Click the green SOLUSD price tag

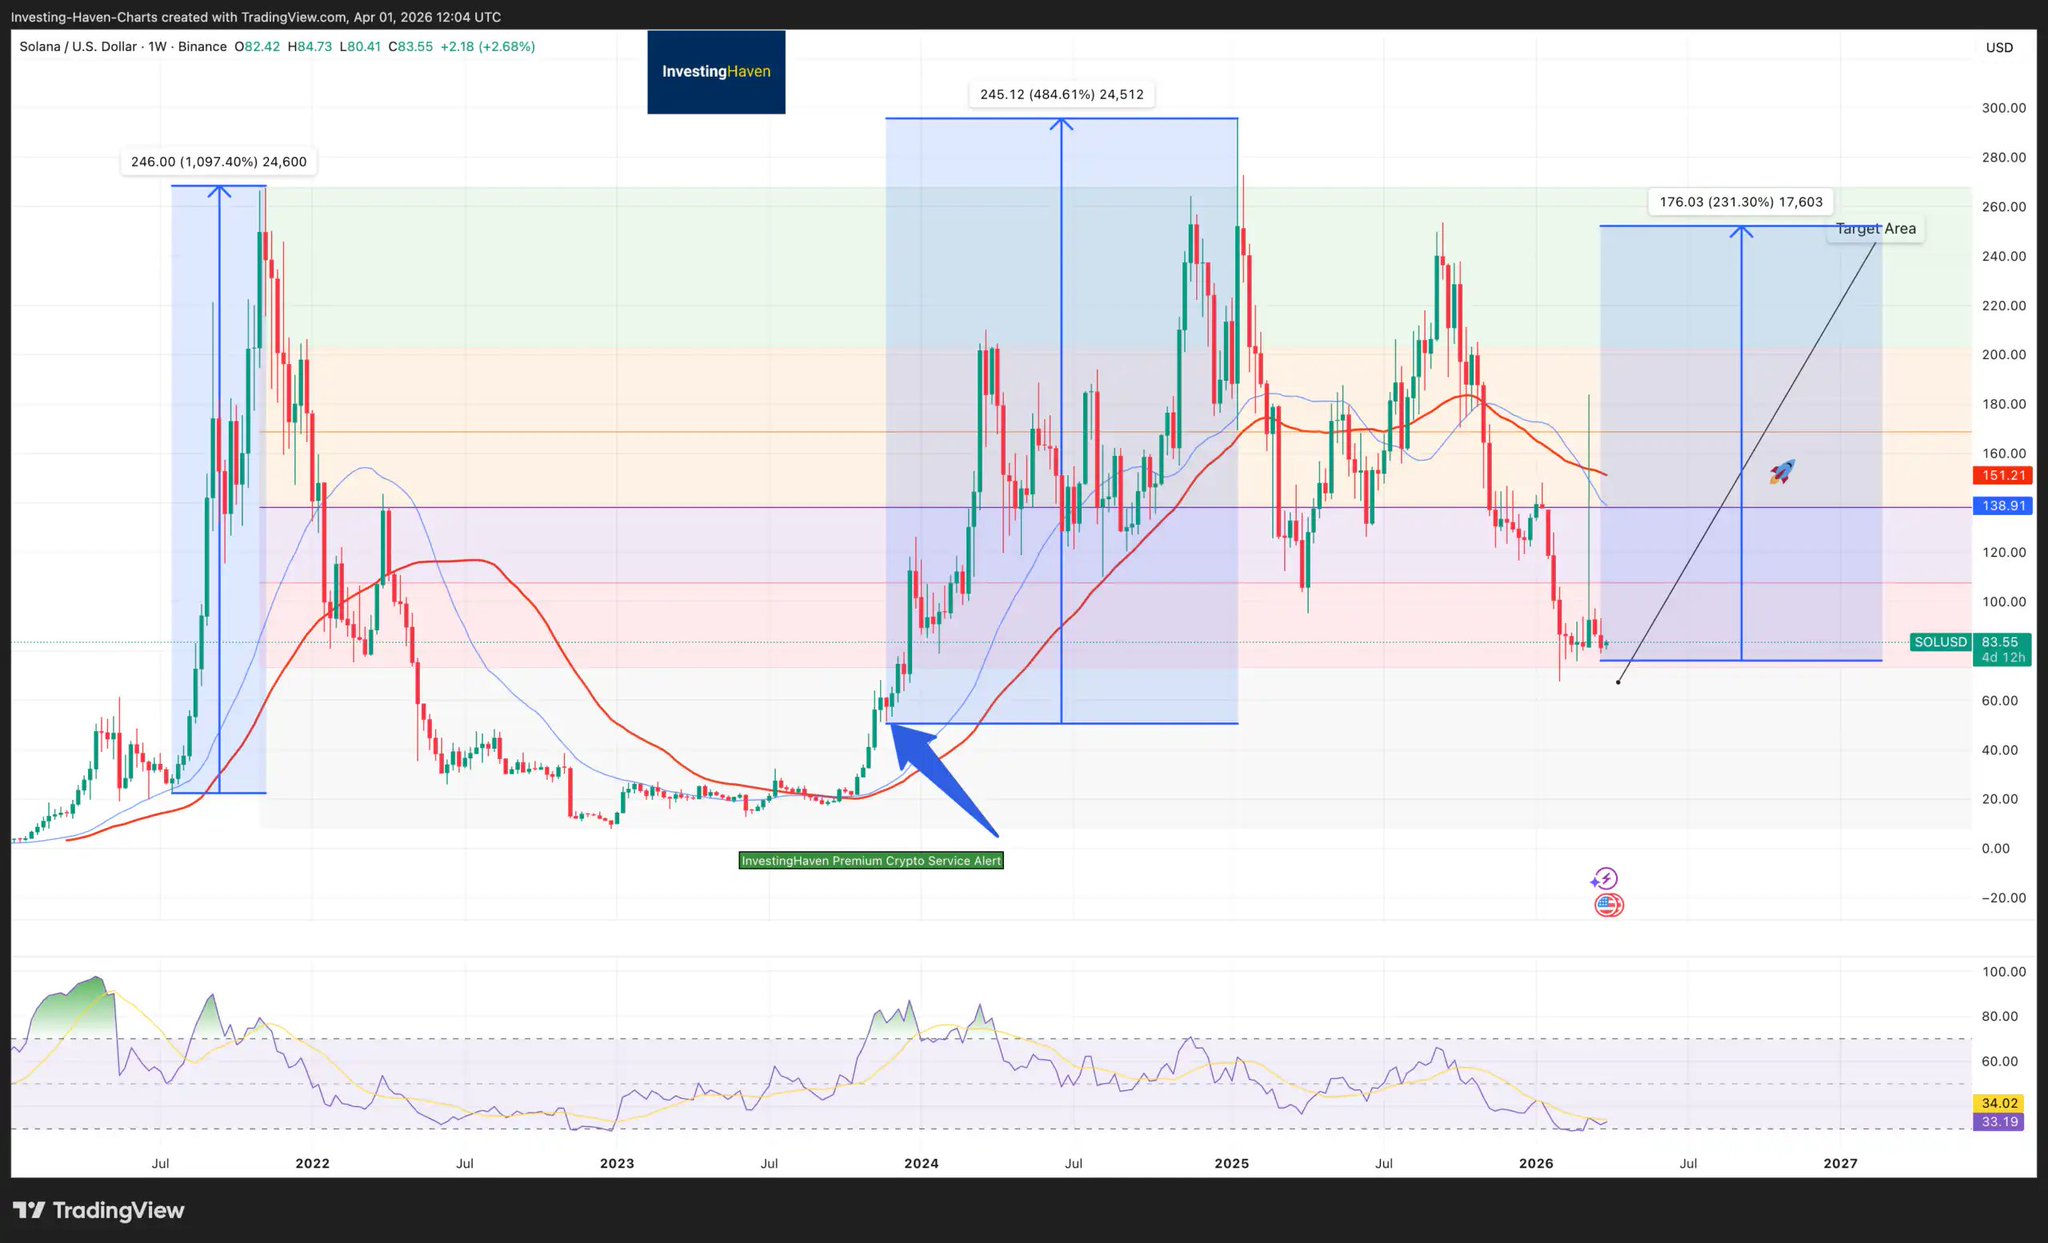coord(1939,642)
